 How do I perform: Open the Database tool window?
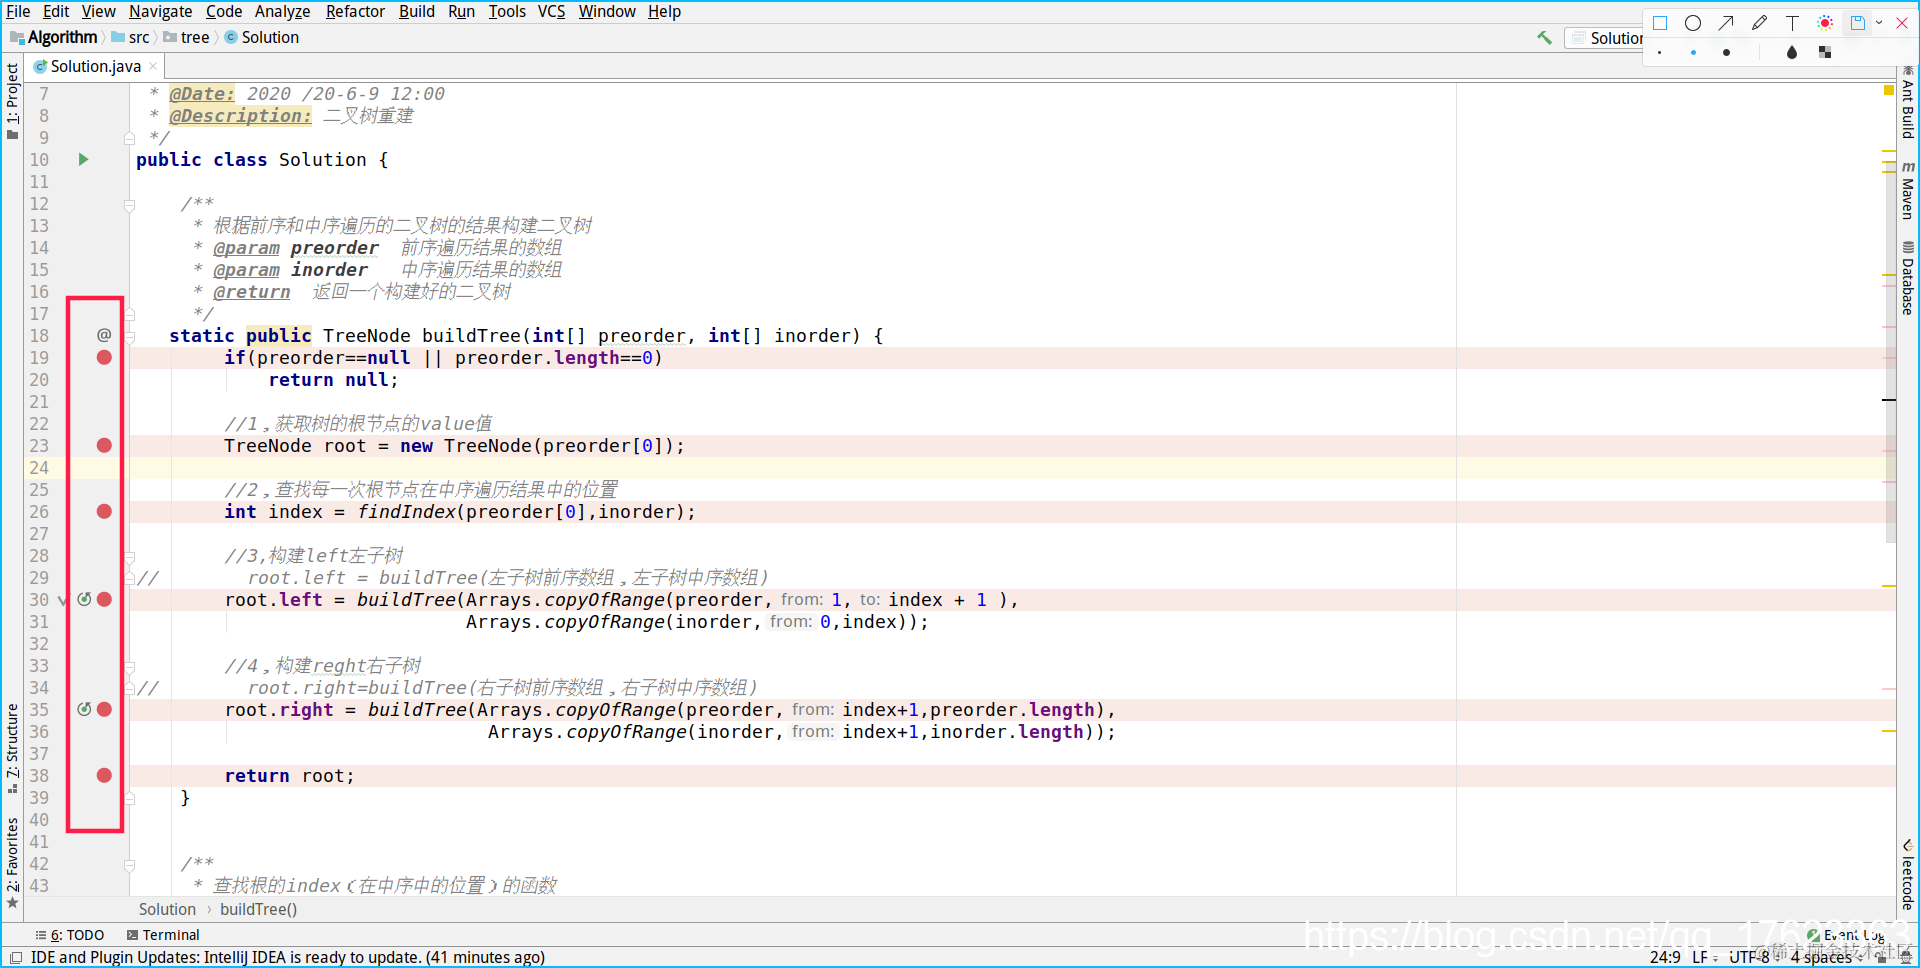[1908, 278]
